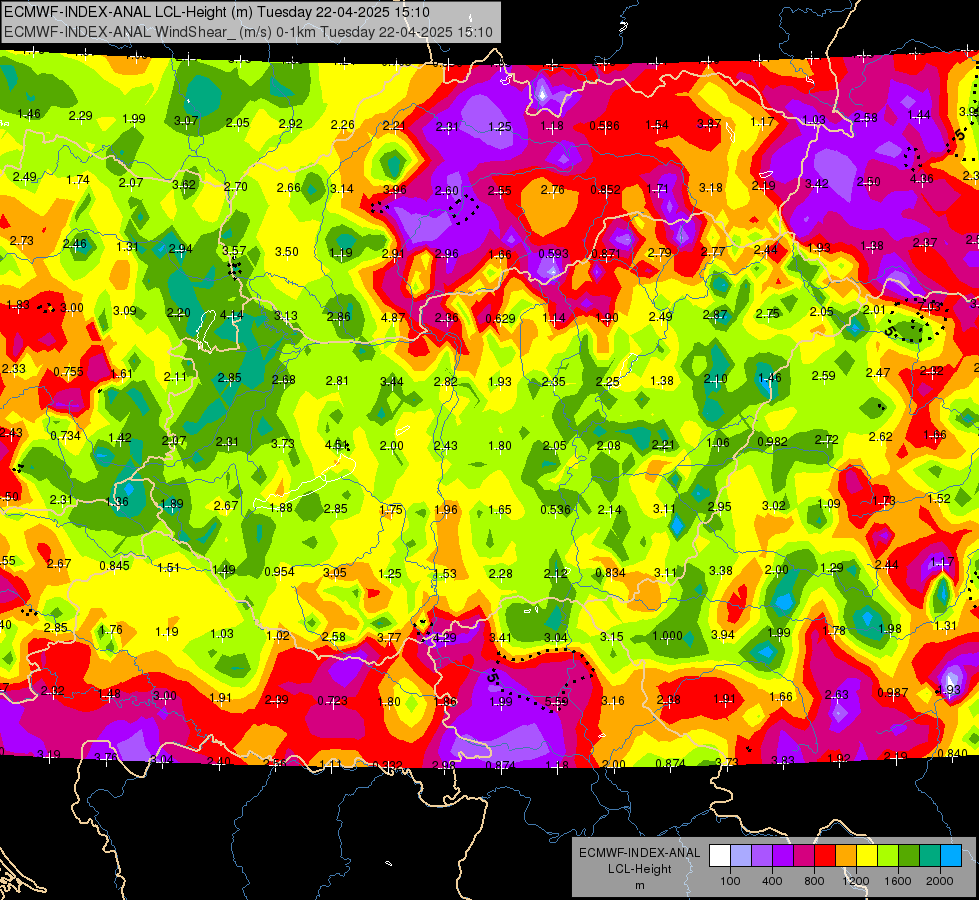Click the wind shear value '0.536'
The image size is (979, 900).
555,510
